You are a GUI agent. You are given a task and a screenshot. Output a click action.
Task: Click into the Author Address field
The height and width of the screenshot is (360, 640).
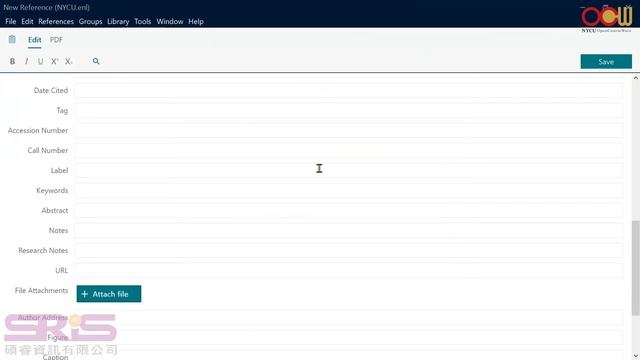click(349, 318)
